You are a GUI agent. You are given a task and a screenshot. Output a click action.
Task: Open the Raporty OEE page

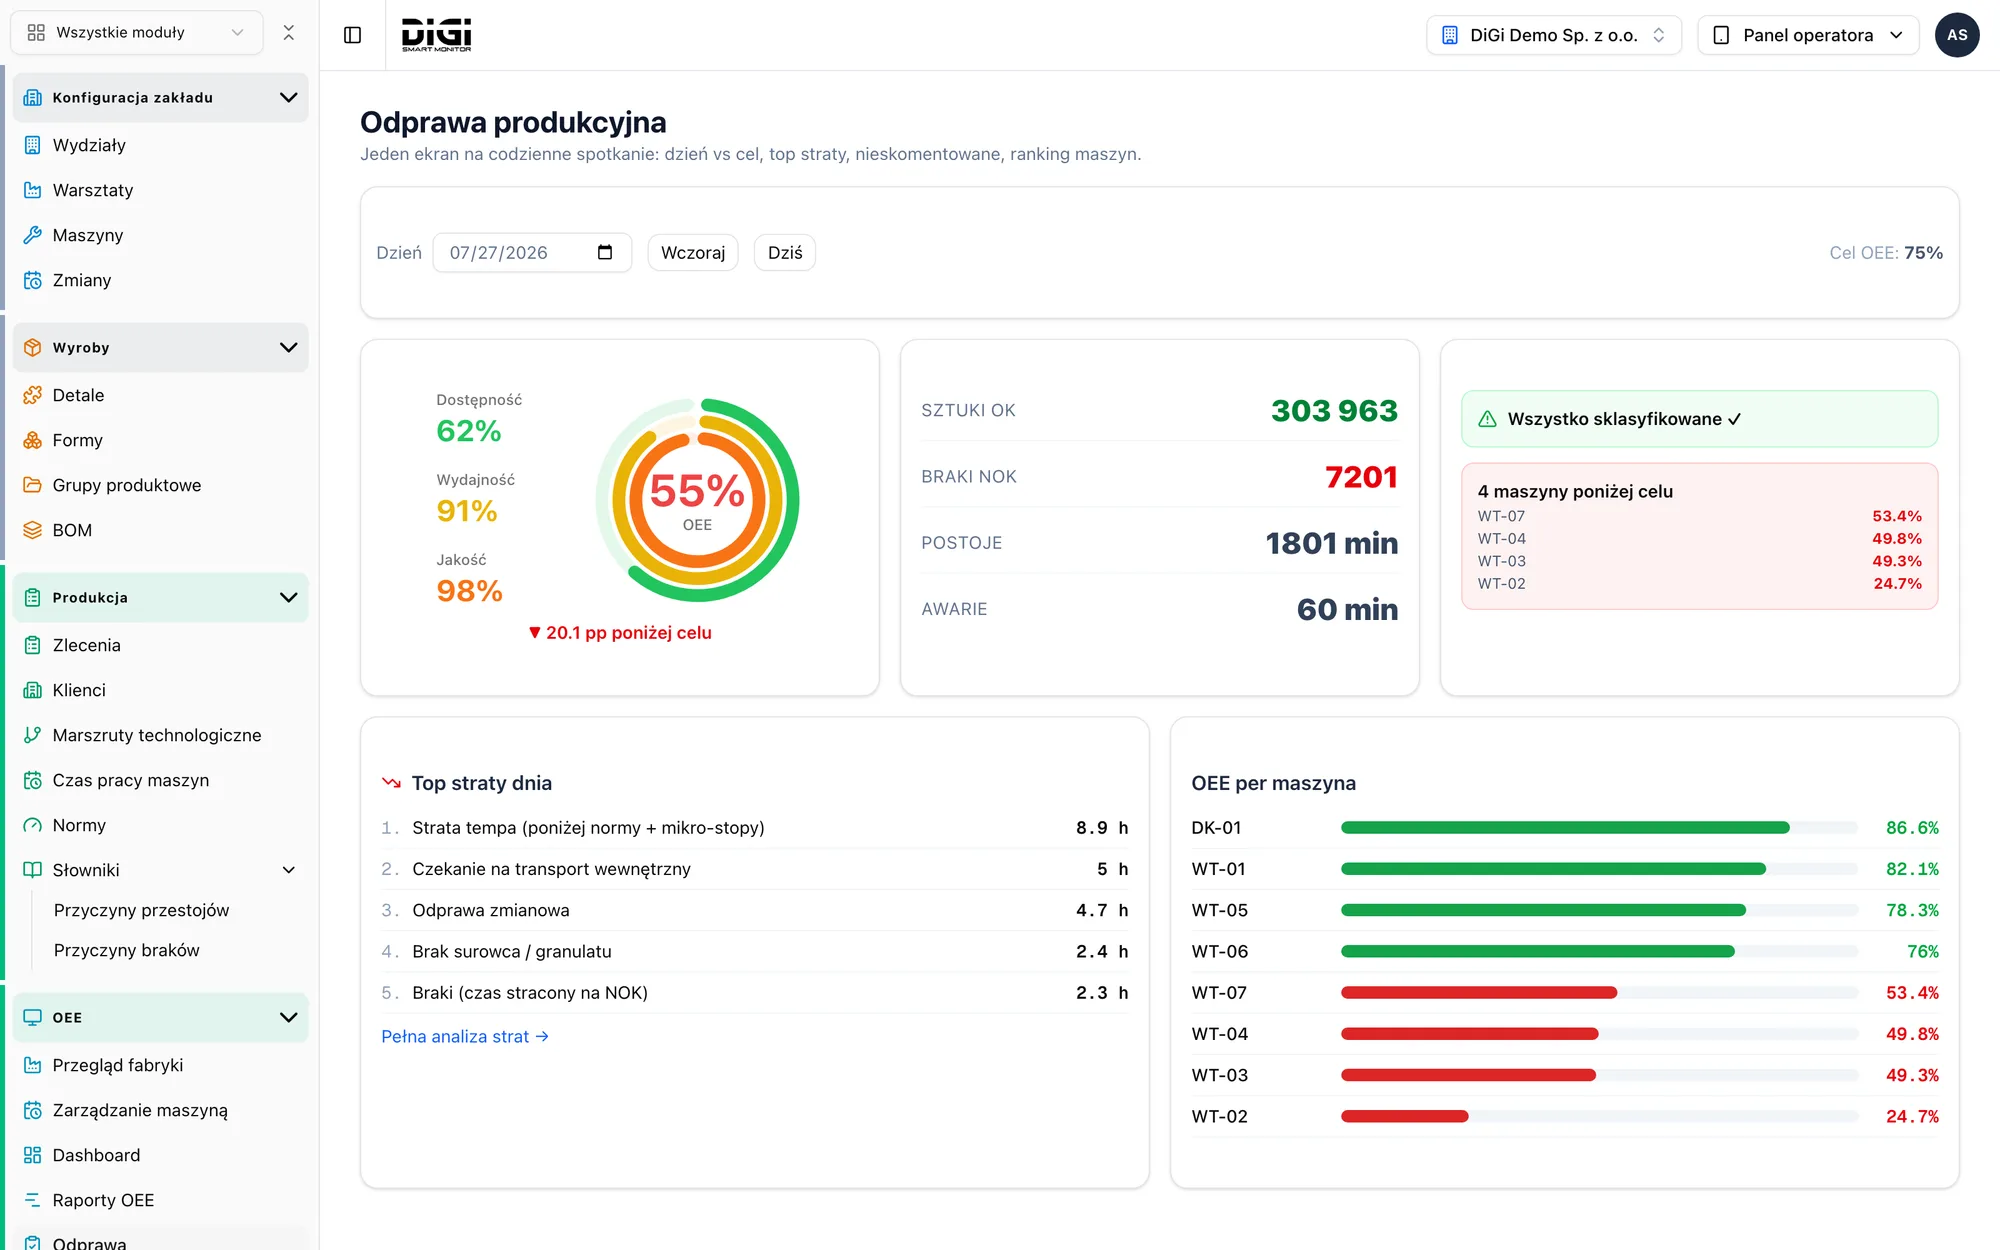coord(161,1200)
